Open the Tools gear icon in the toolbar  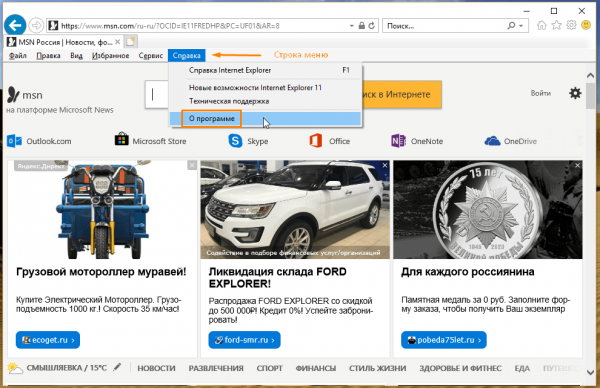571,25
